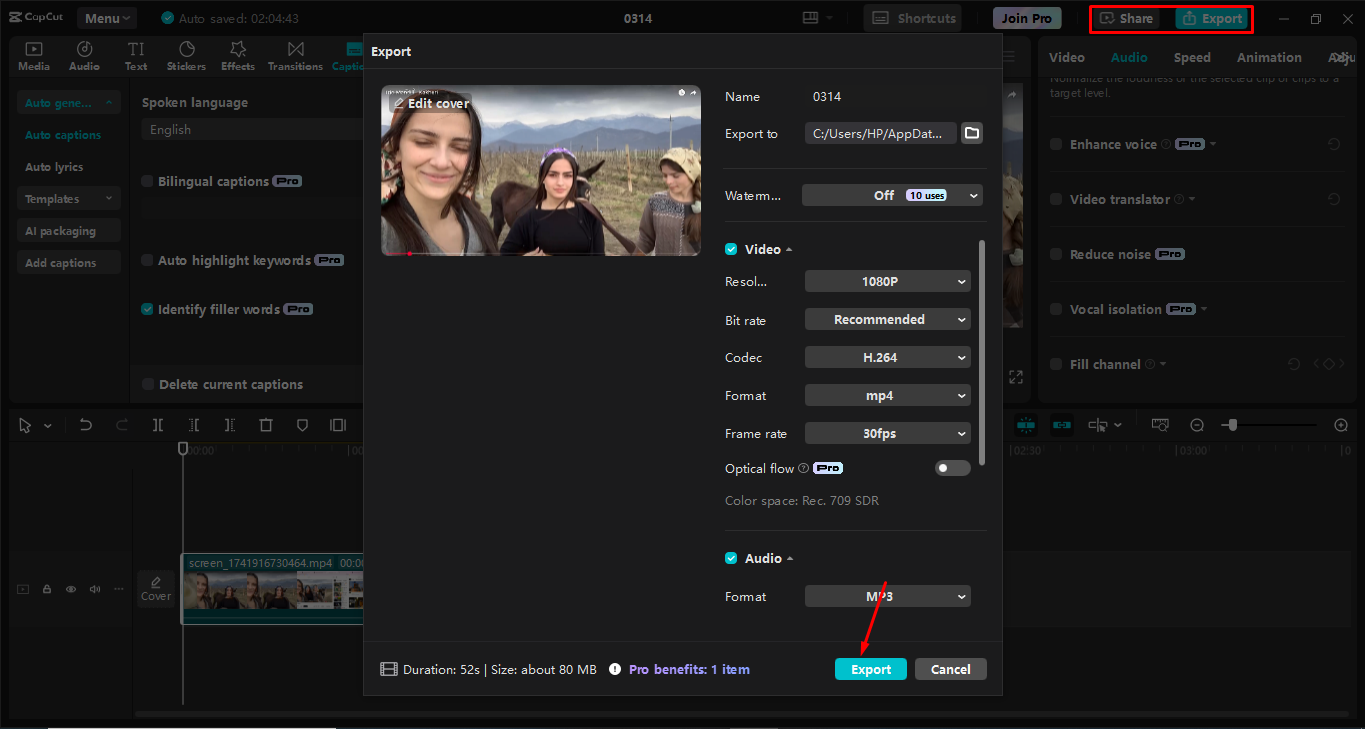This screenshot has height=729, width=1365.
Task: Open the audio Format dropdown showing MP3
Action: point(887,596)
